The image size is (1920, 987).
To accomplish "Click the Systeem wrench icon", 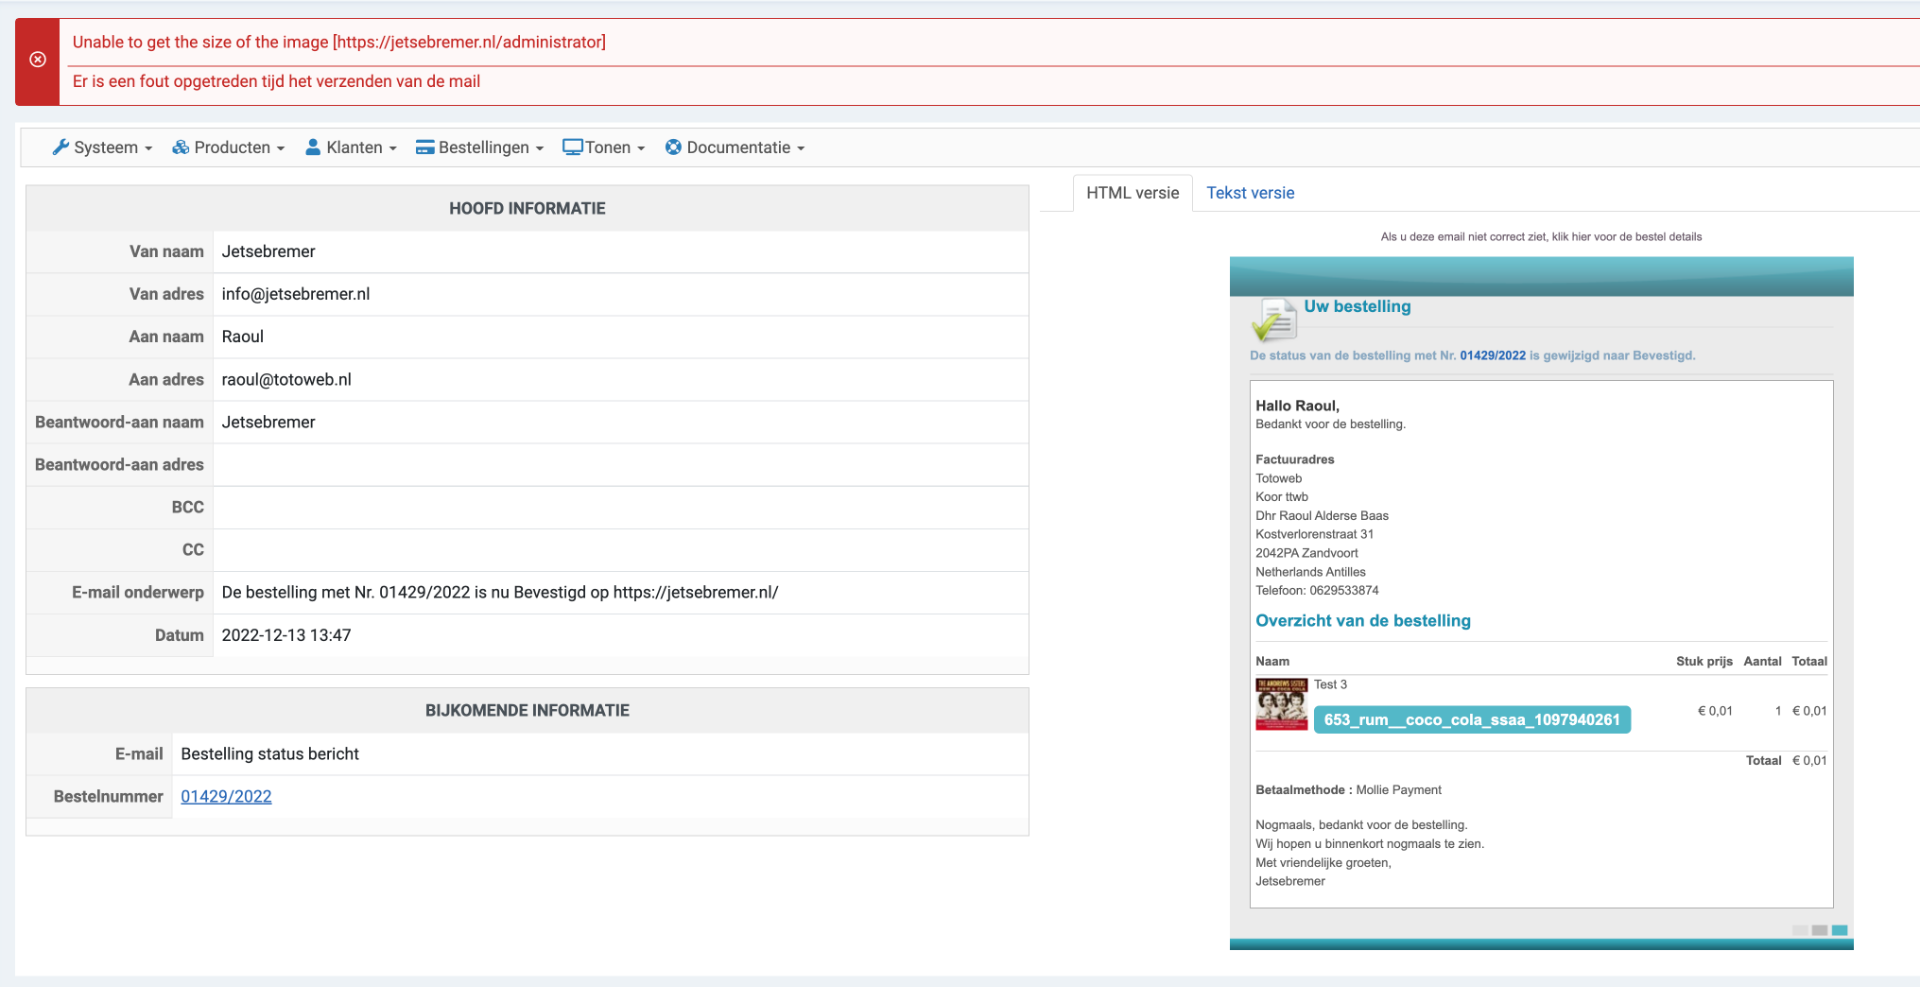I will click(x=60, y=147).
